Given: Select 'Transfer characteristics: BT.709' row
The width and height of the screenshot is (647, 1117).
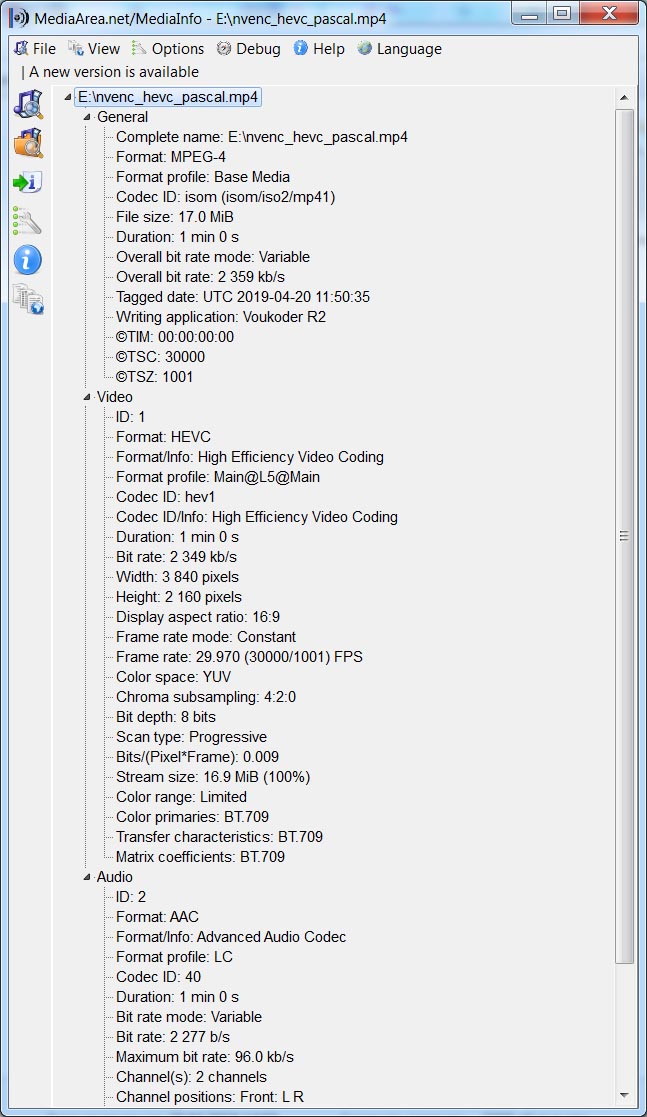Looking at the screenshot, I should click(219, 836).
